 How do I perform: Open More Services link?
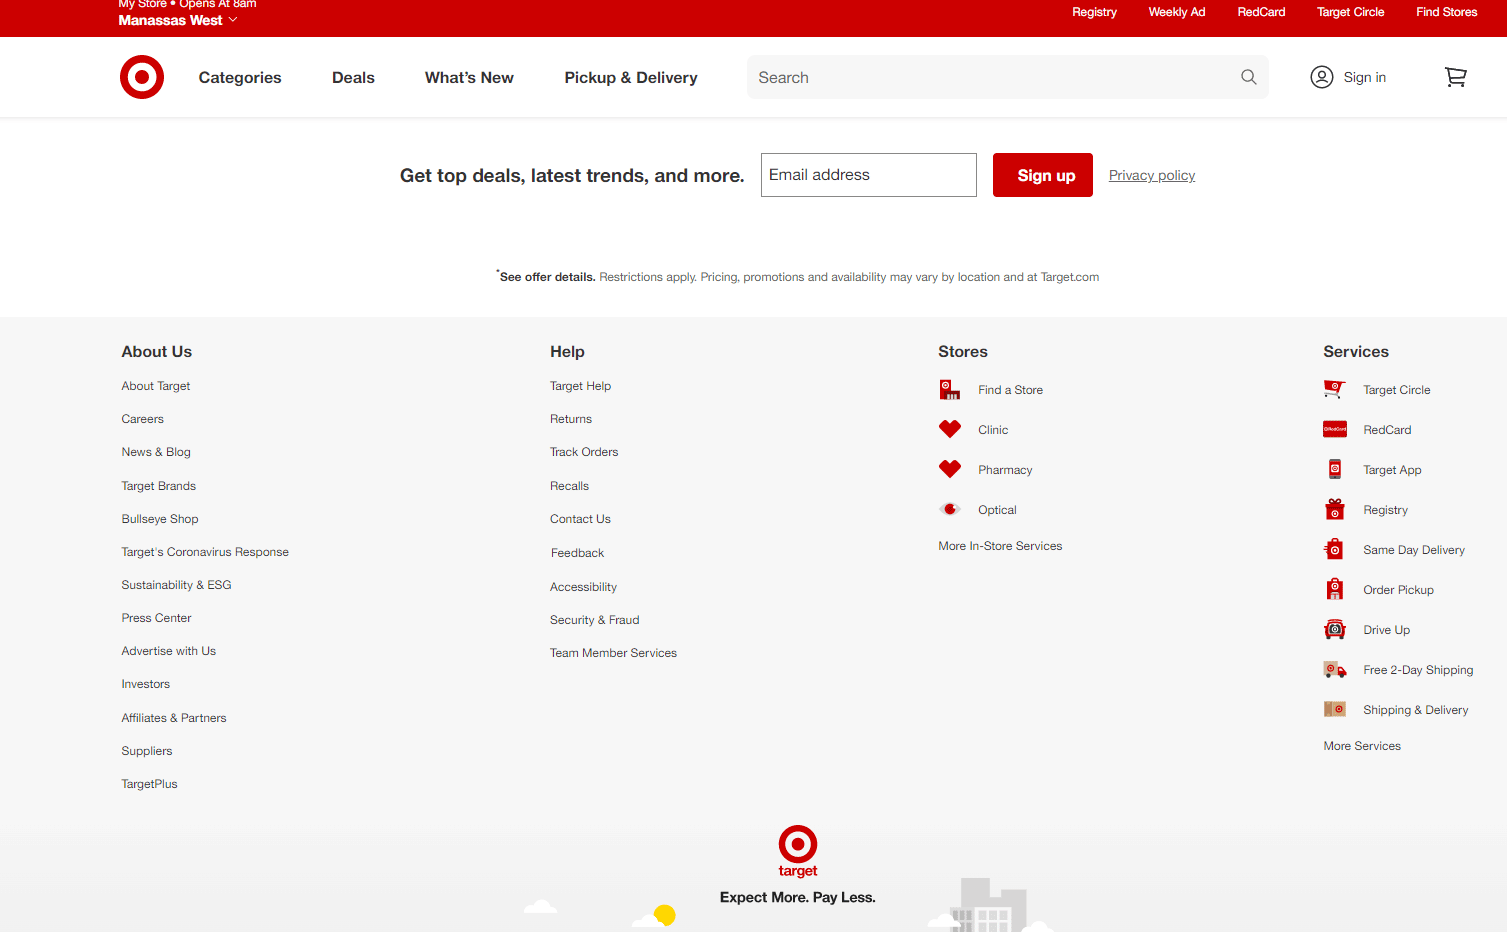(1362, 746)
